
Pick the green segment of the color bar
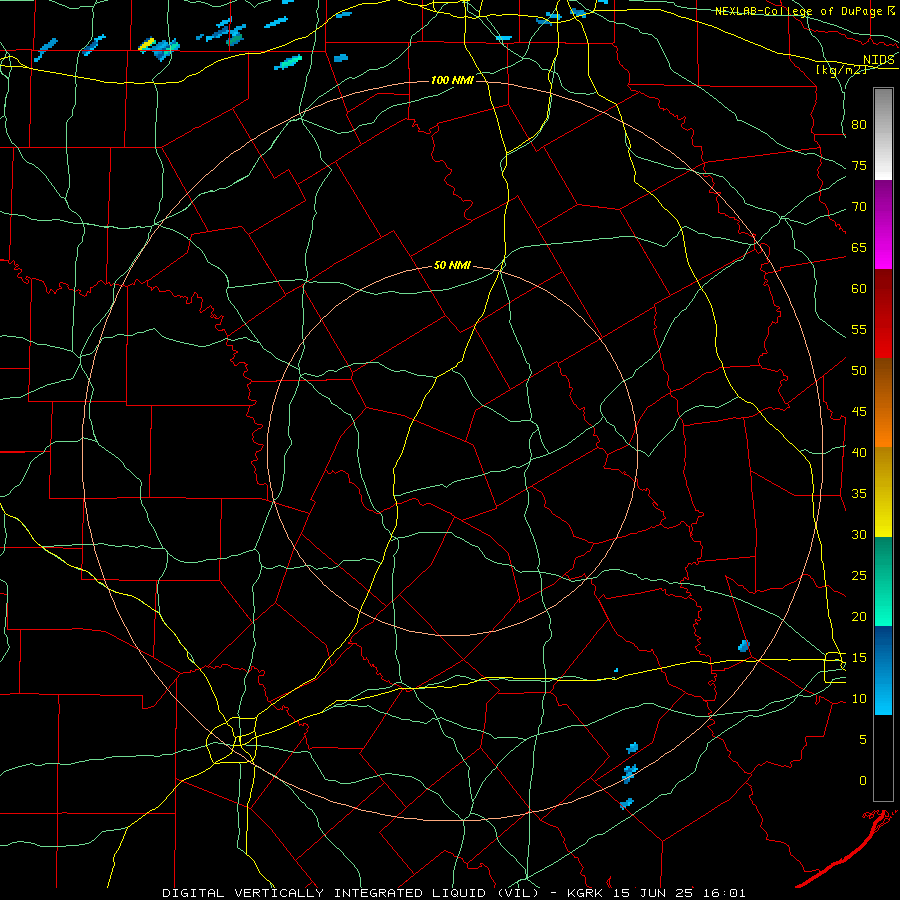click(883, 581)
